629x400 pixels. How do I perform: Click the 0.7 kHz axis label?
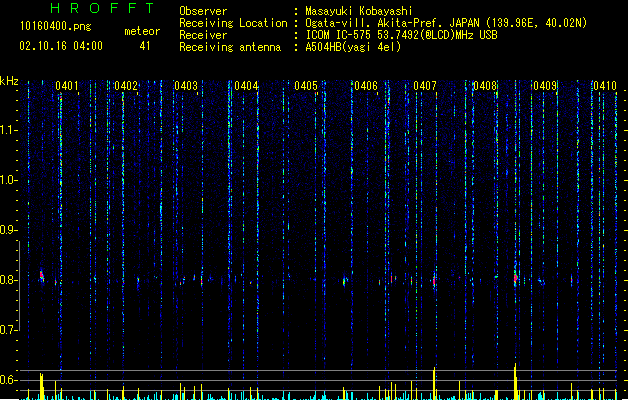click(x=9, y=330)
